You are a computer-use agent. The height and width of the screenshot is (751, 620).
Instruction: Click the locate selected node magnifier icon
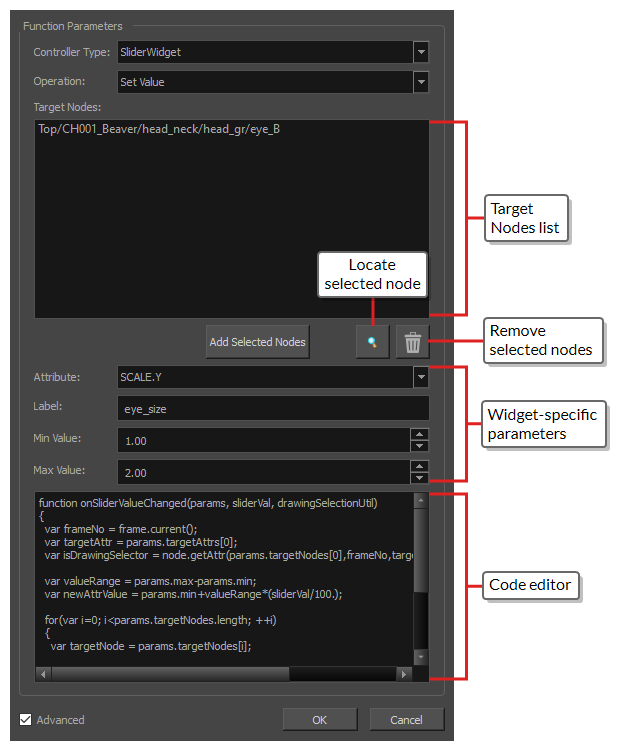(x=371, y=342)
